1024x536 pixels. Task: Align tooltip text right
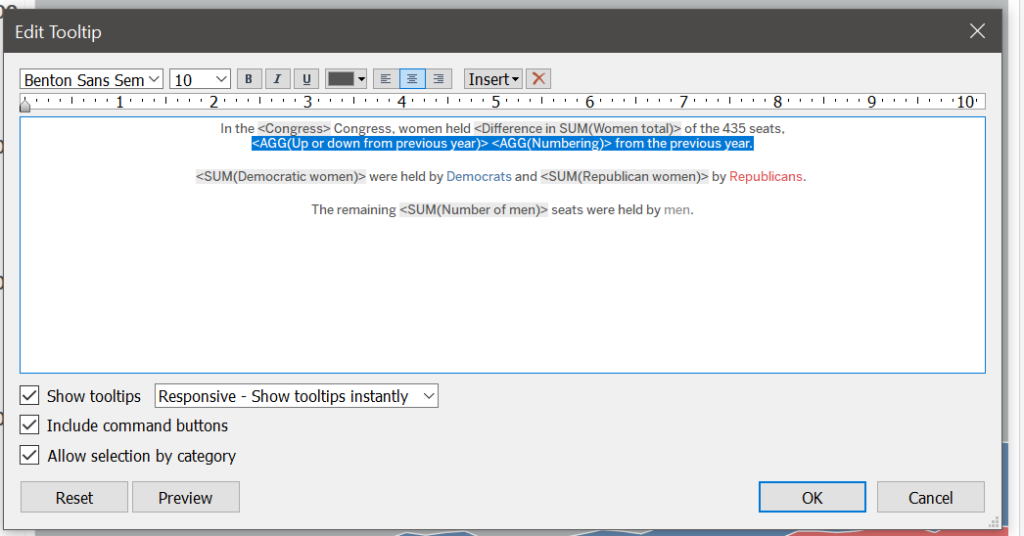439,79
